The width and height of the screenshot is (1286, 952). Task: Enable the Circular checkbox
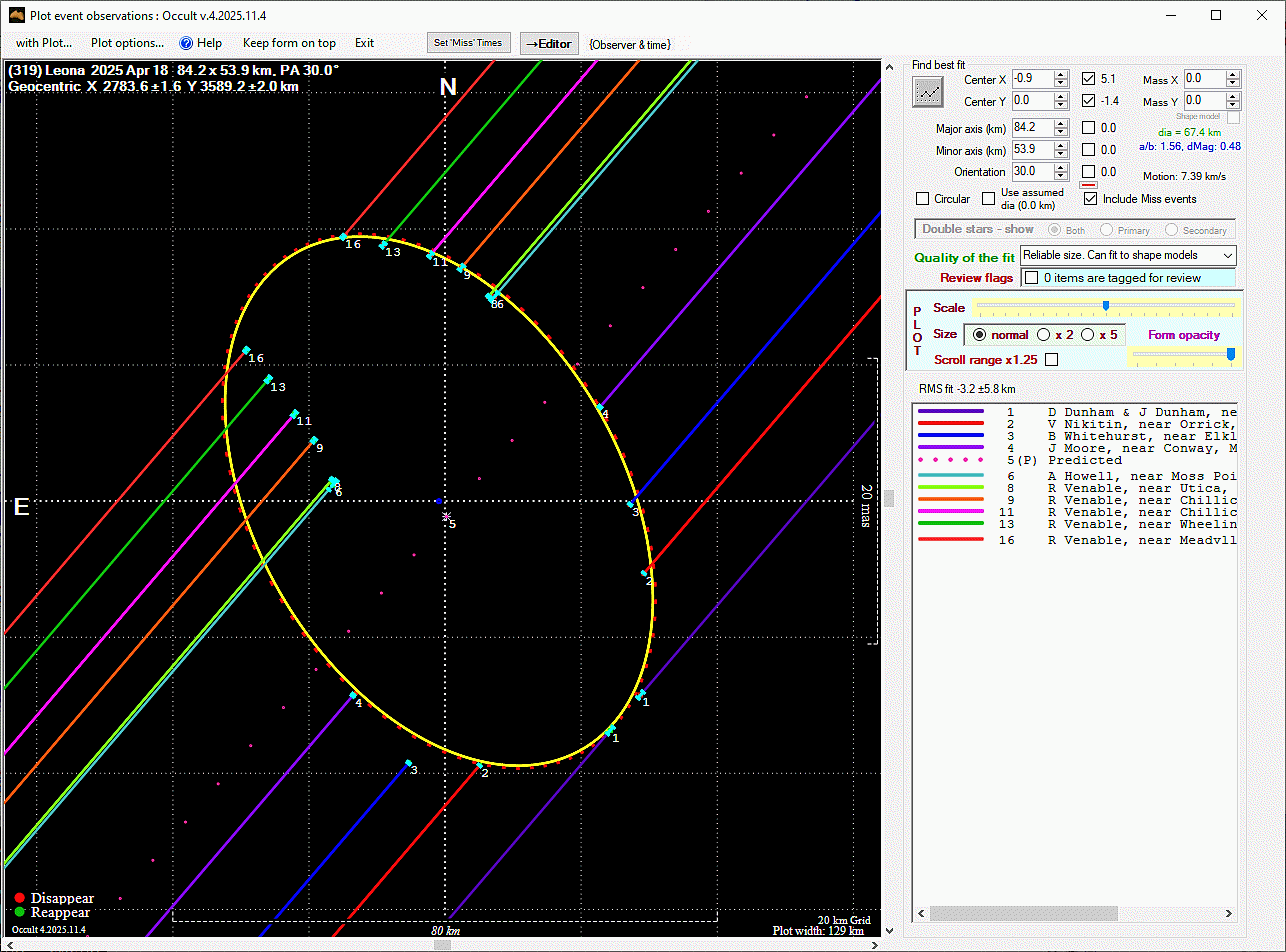click(923, 199)
